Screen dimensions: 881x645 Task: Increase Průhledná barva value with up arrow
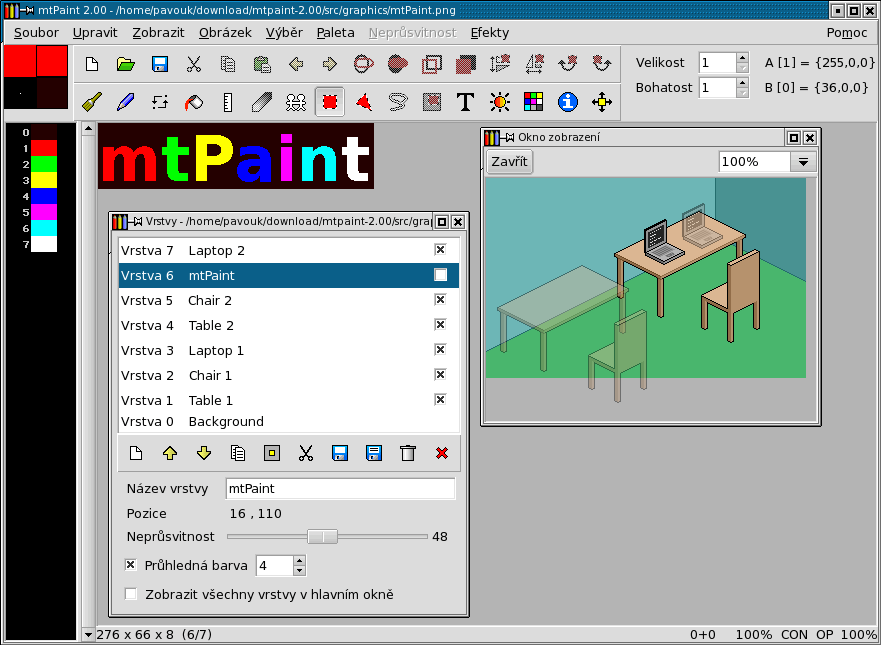[299, 561]
